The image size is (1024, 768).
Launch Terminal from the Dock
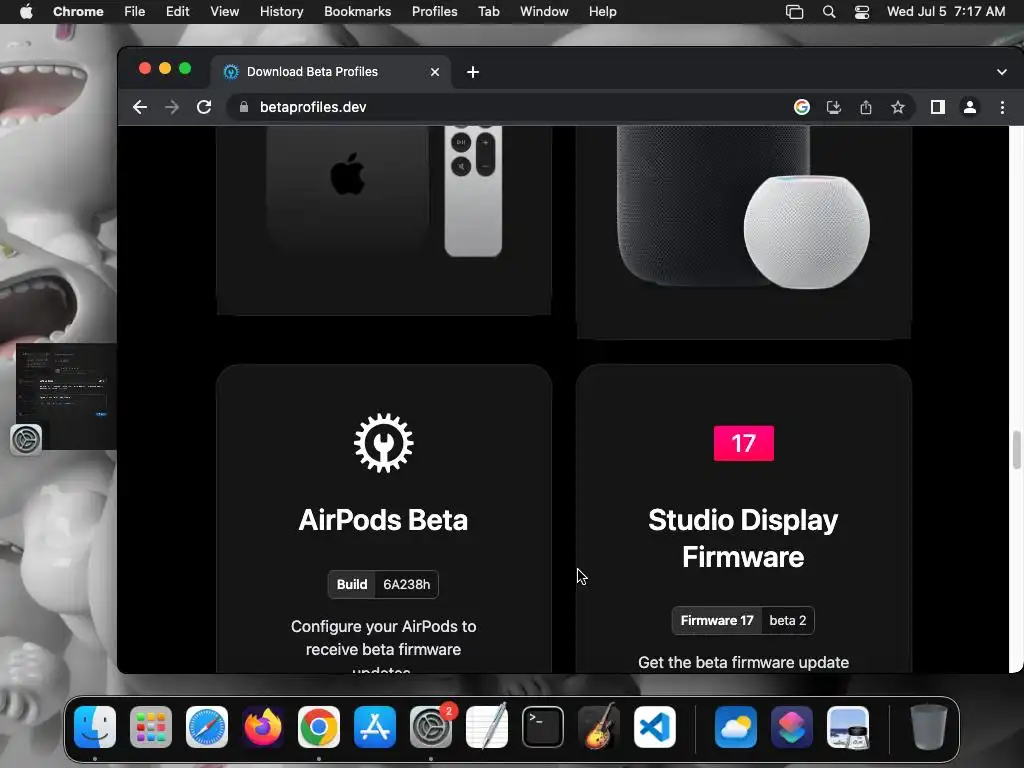[x=543, y=727]
